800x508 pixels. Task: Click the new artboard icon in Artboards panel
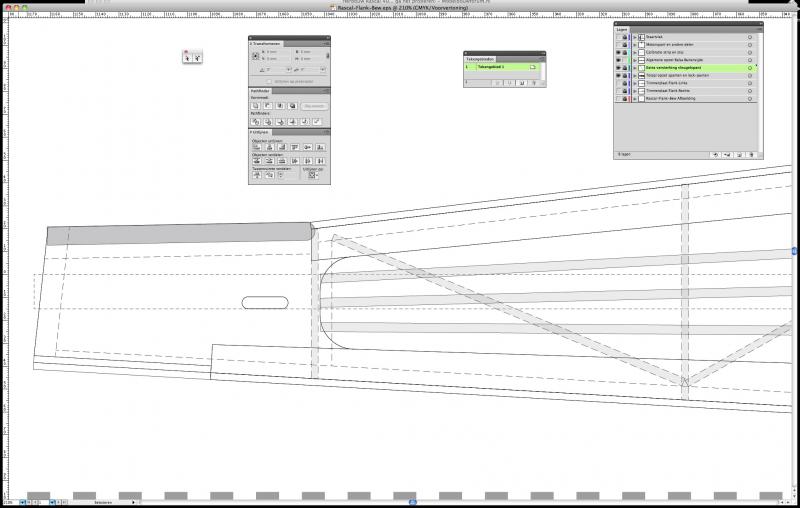[521, 83]
